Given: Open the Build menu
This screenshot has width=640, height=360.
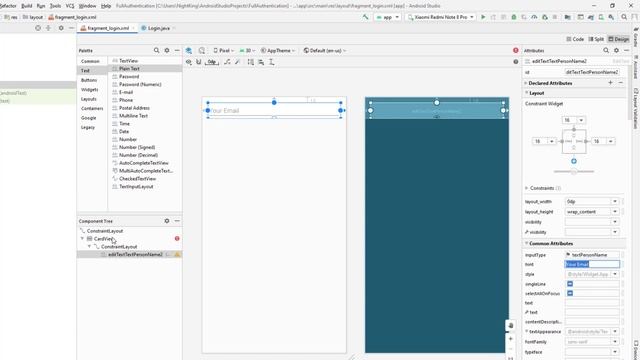Looking at the screenshot, I should pyautogui.click(x=27, y=6).
